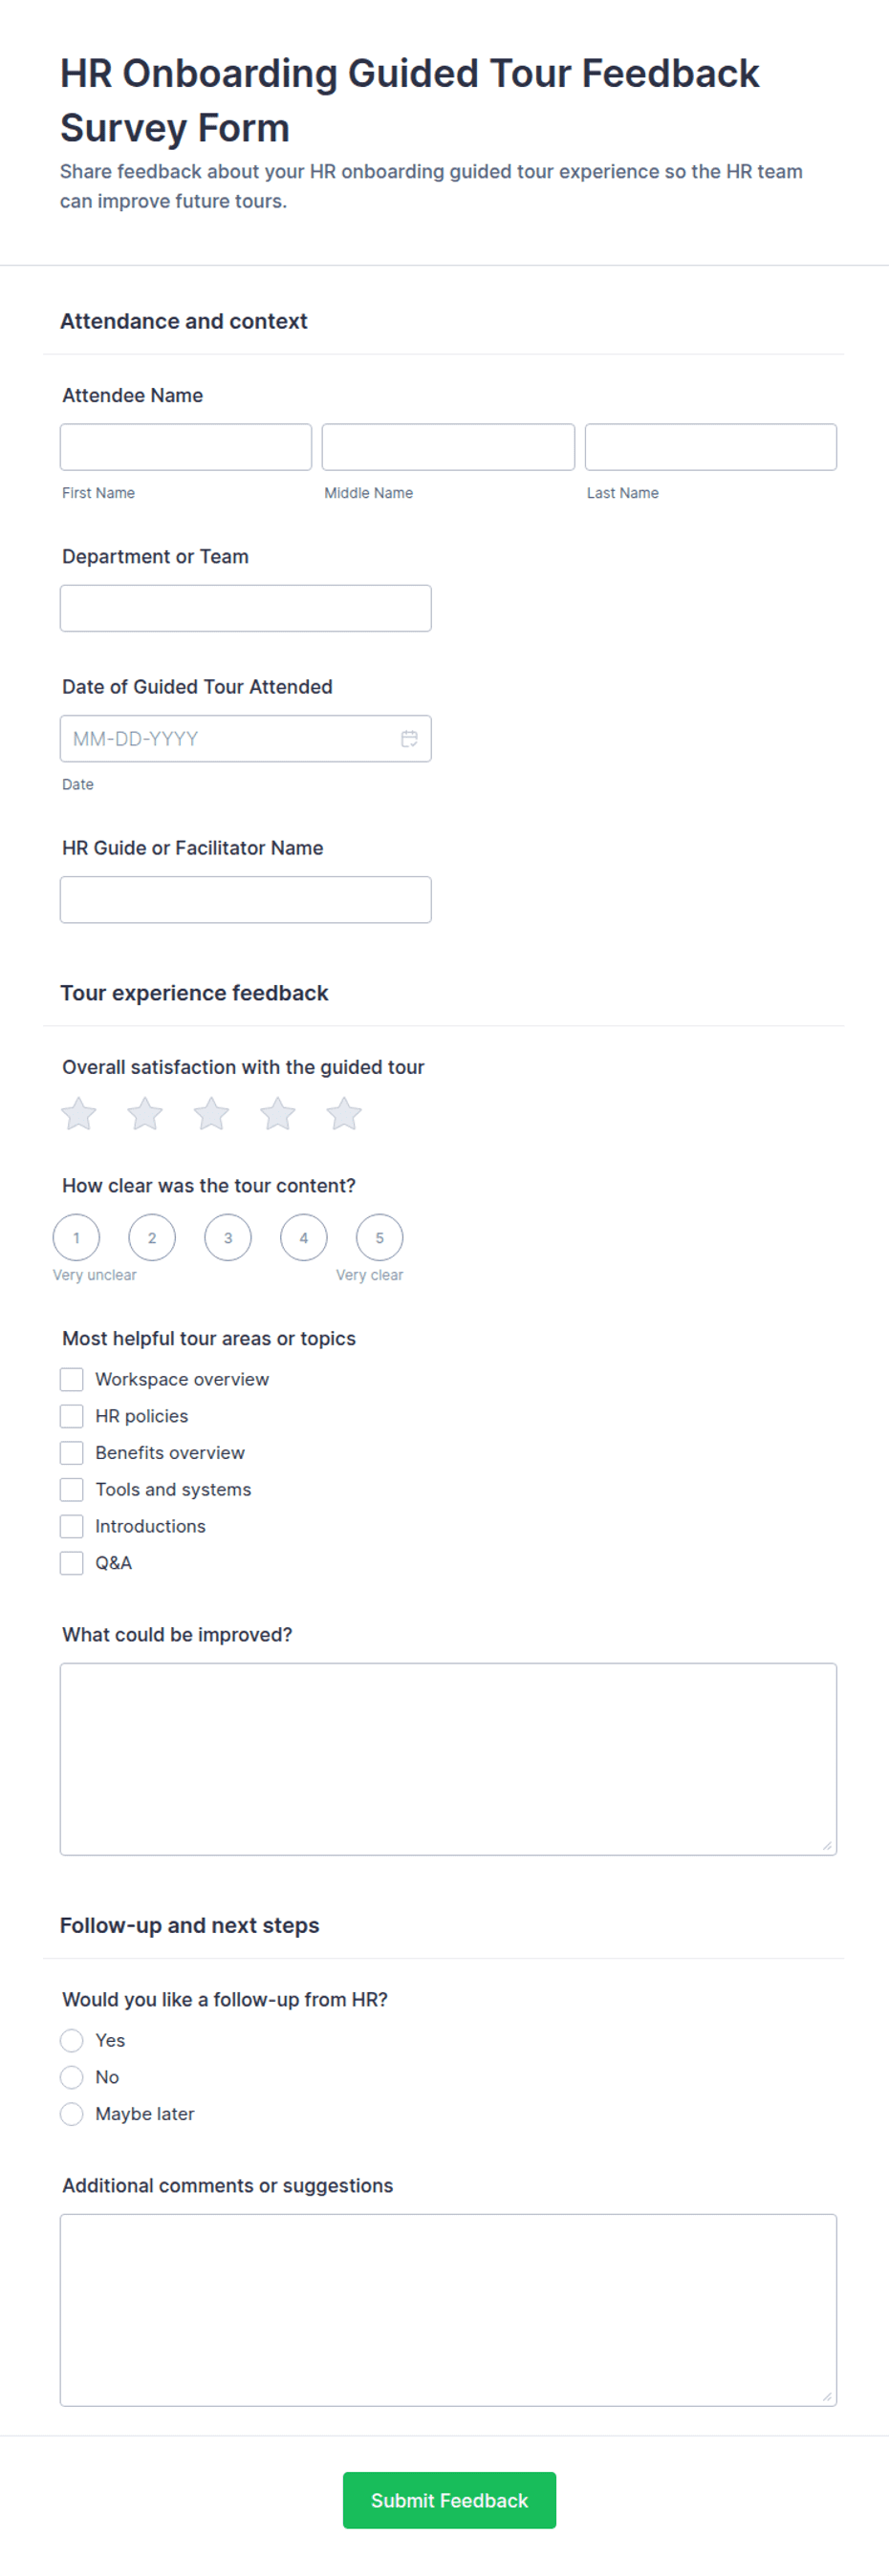Check the Q&A topic box

click(x=72, y=1563)
